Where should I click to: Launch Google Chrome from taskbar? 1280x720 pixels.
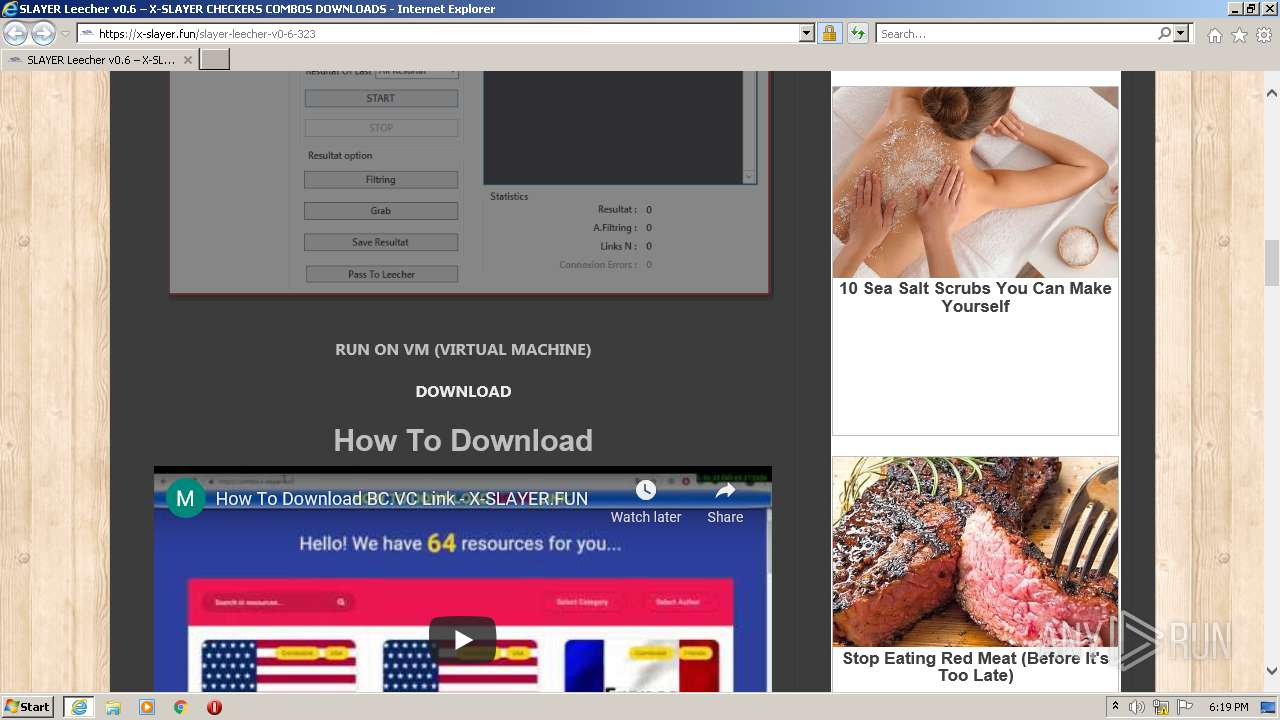[180, 707]
